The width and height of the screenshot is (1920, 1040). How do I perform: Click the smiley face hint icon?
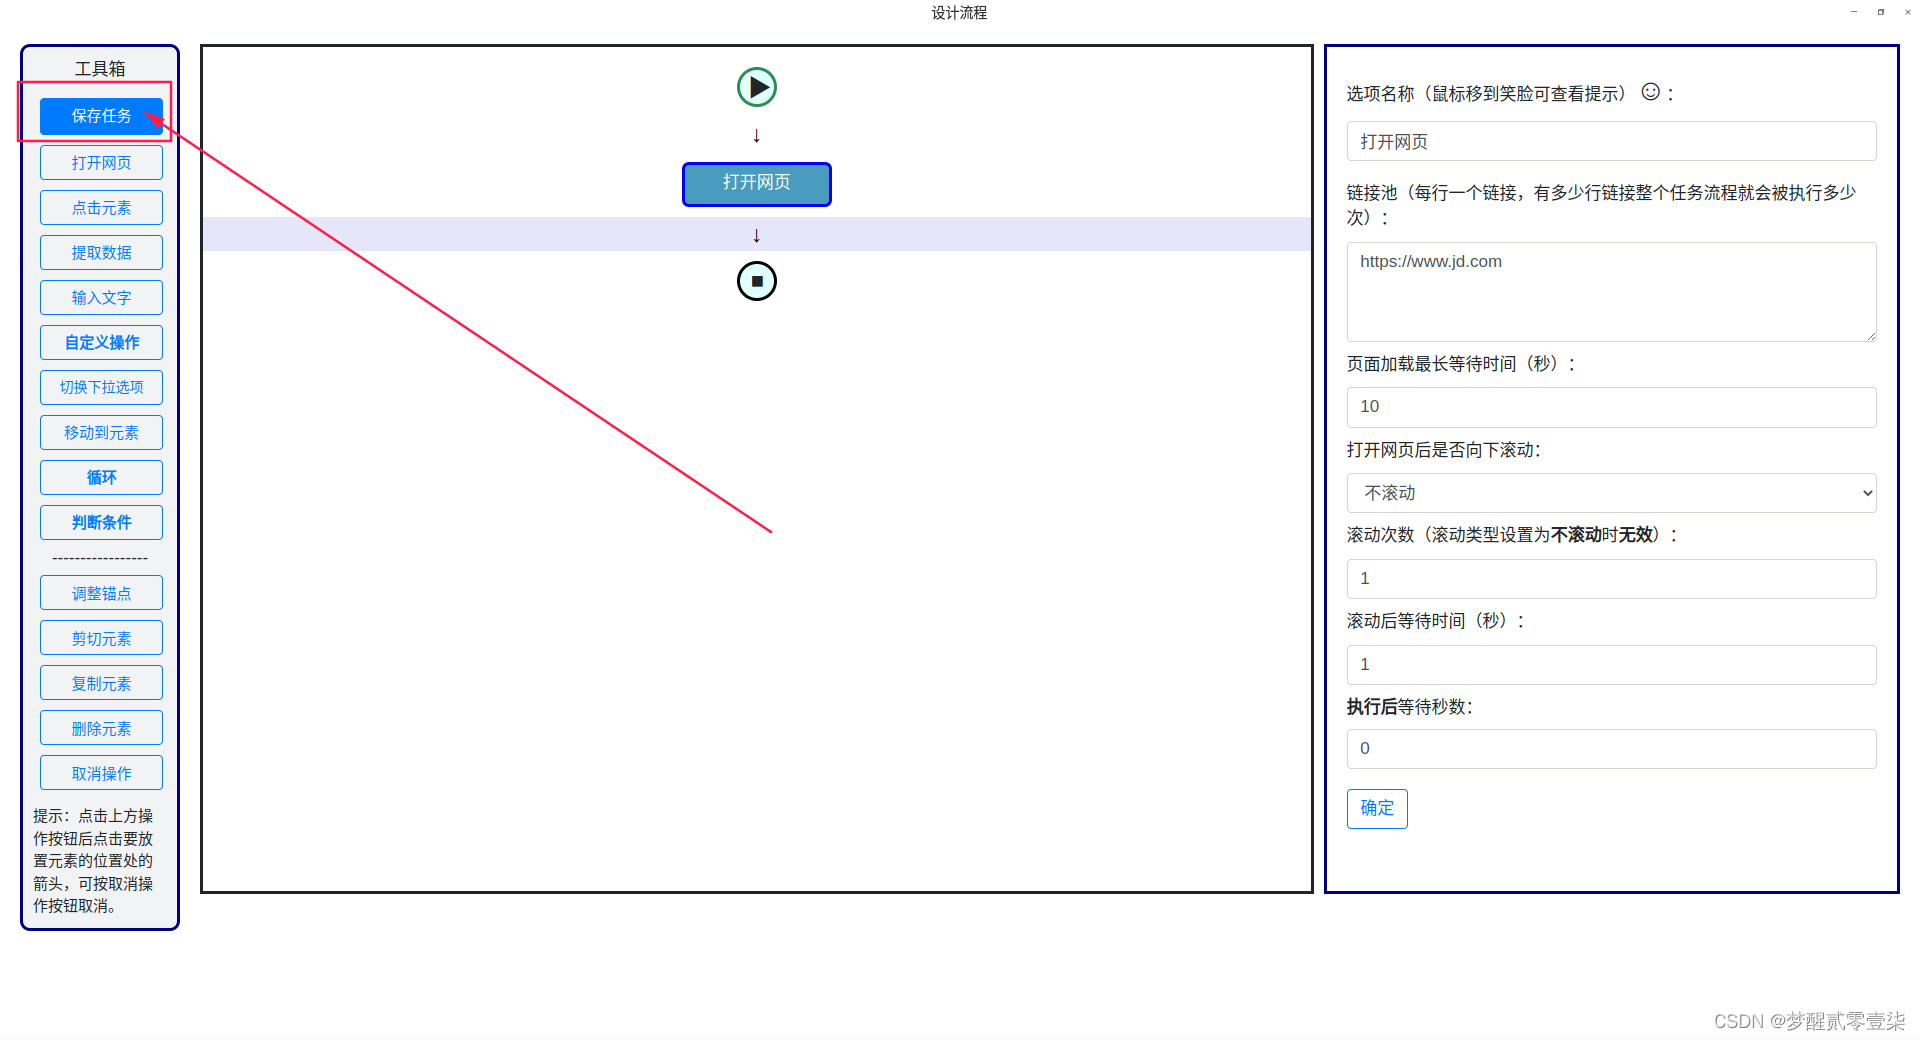(x=1651, y=92)
